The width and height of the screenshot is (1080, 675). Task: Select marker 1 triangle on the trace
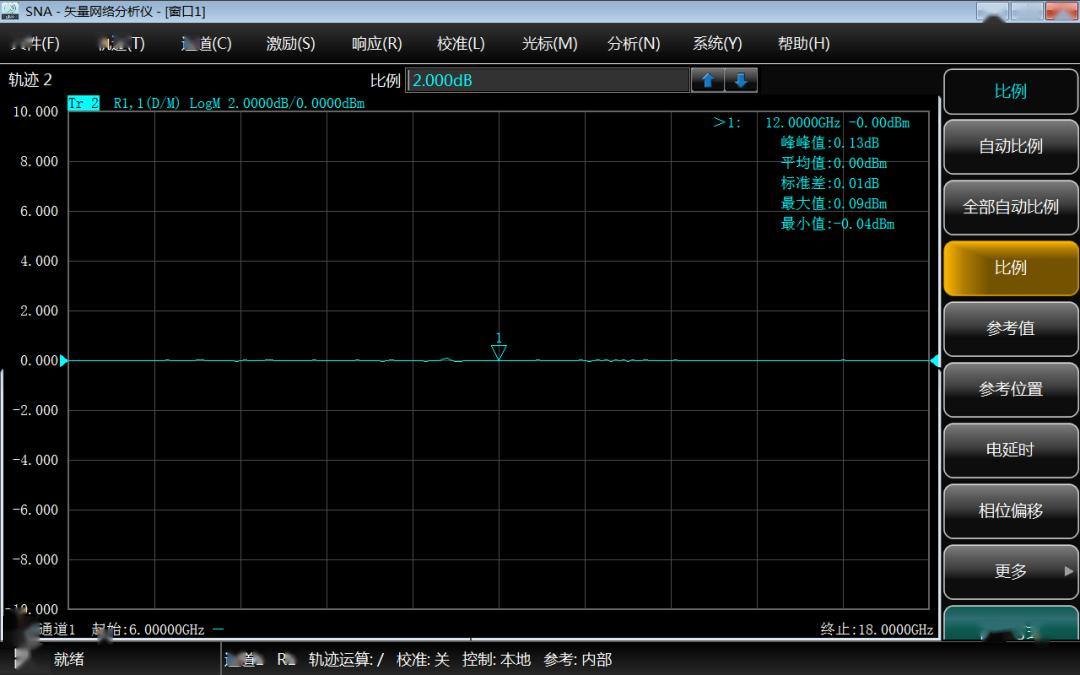499,352
